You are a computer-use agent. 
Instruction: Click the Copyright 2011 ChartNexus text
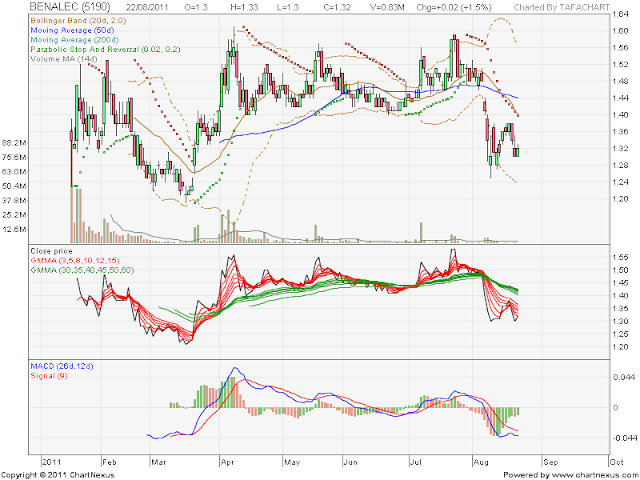point(58,475)
